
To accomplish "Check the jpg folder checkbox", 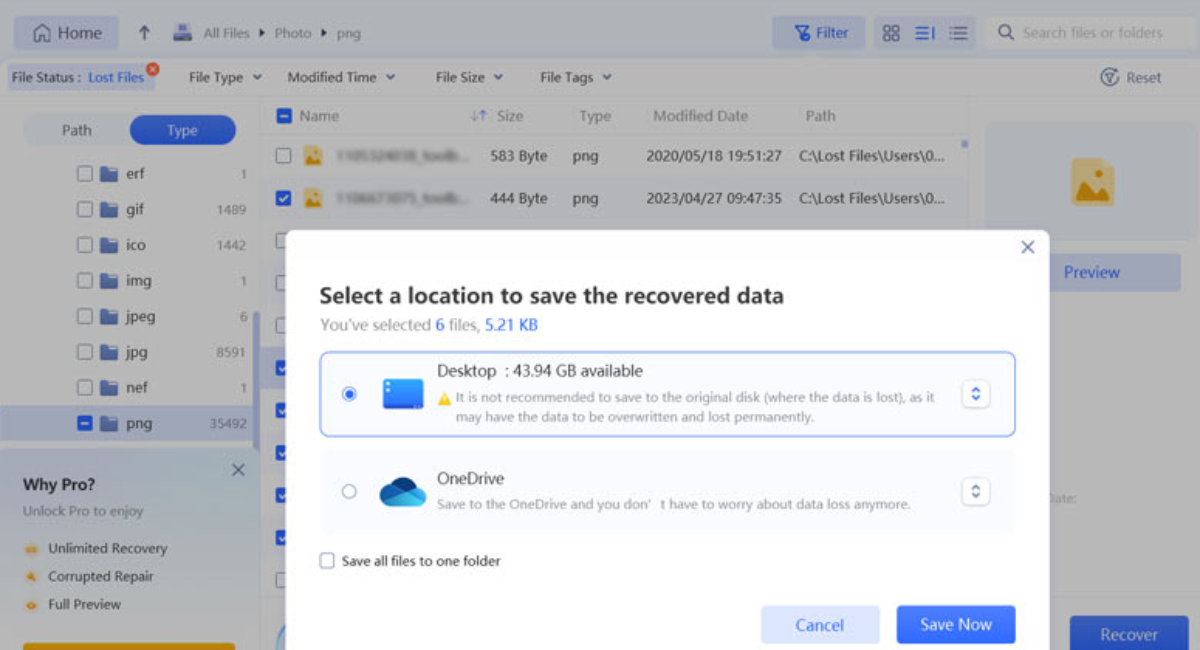I will (x=85, y=352).
